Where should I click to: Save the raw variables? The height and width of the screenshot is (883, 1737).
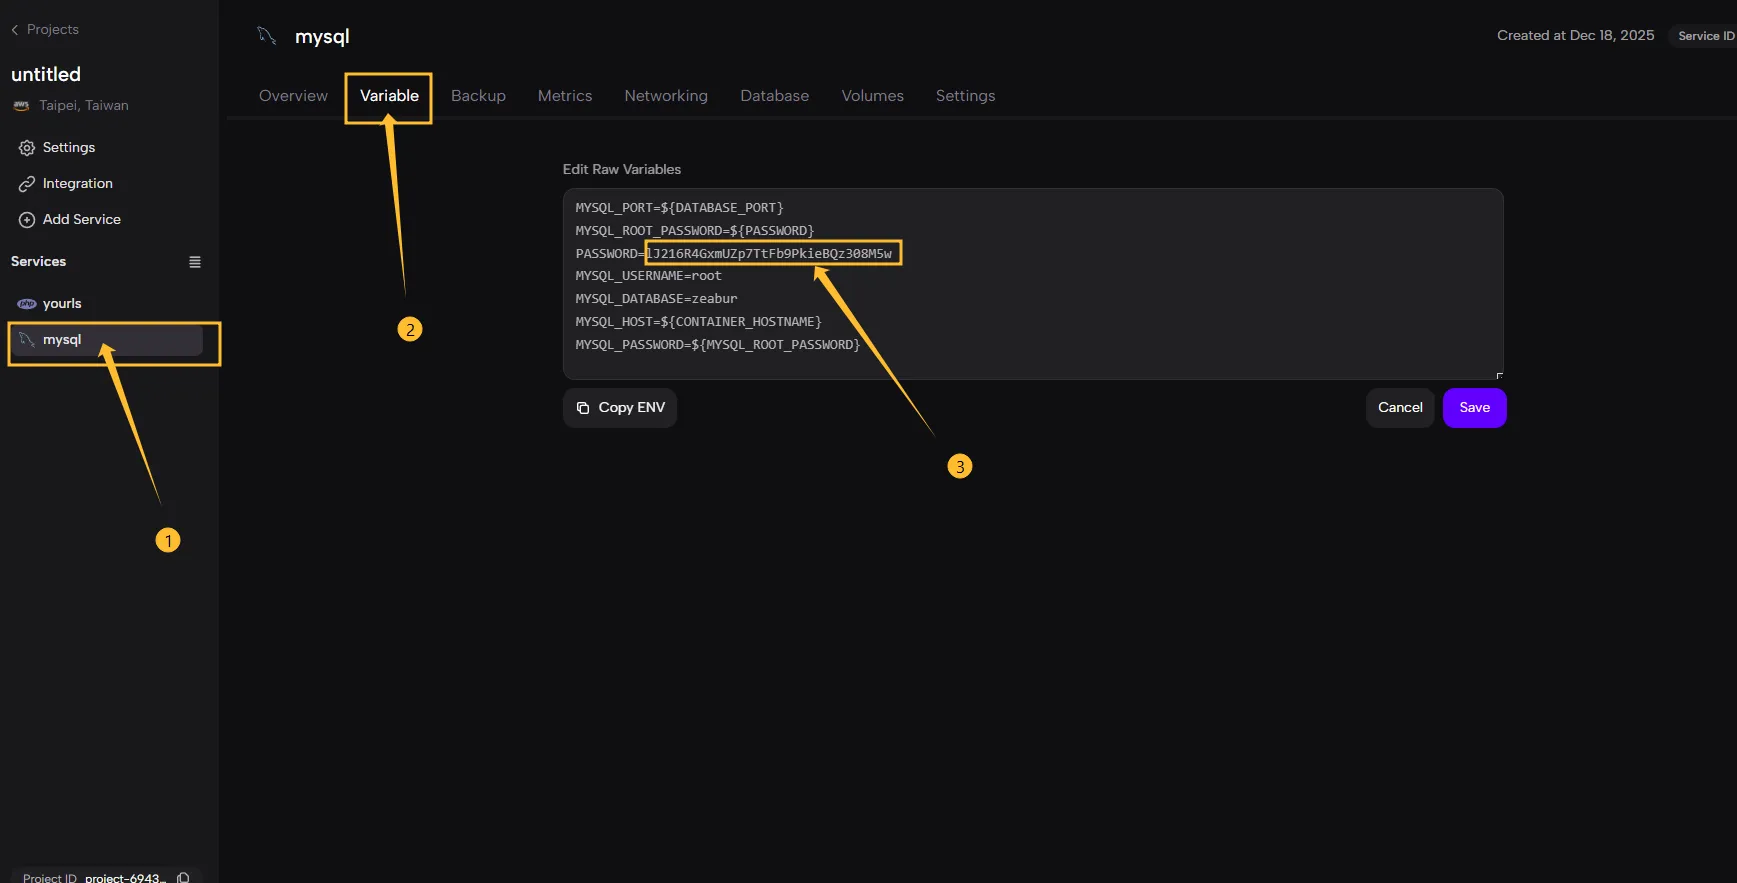pyautogui.click(x=1474, y=408)
